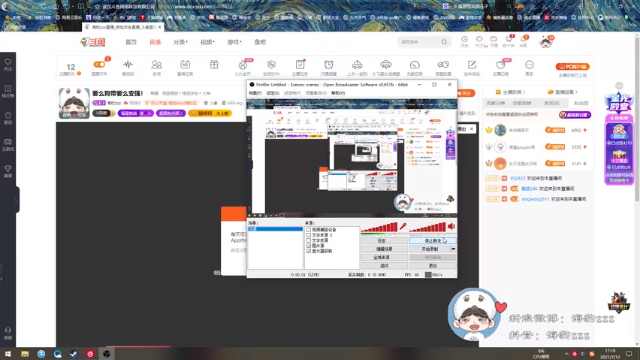Go to Douyu 首页 home tab

point(131,42)
